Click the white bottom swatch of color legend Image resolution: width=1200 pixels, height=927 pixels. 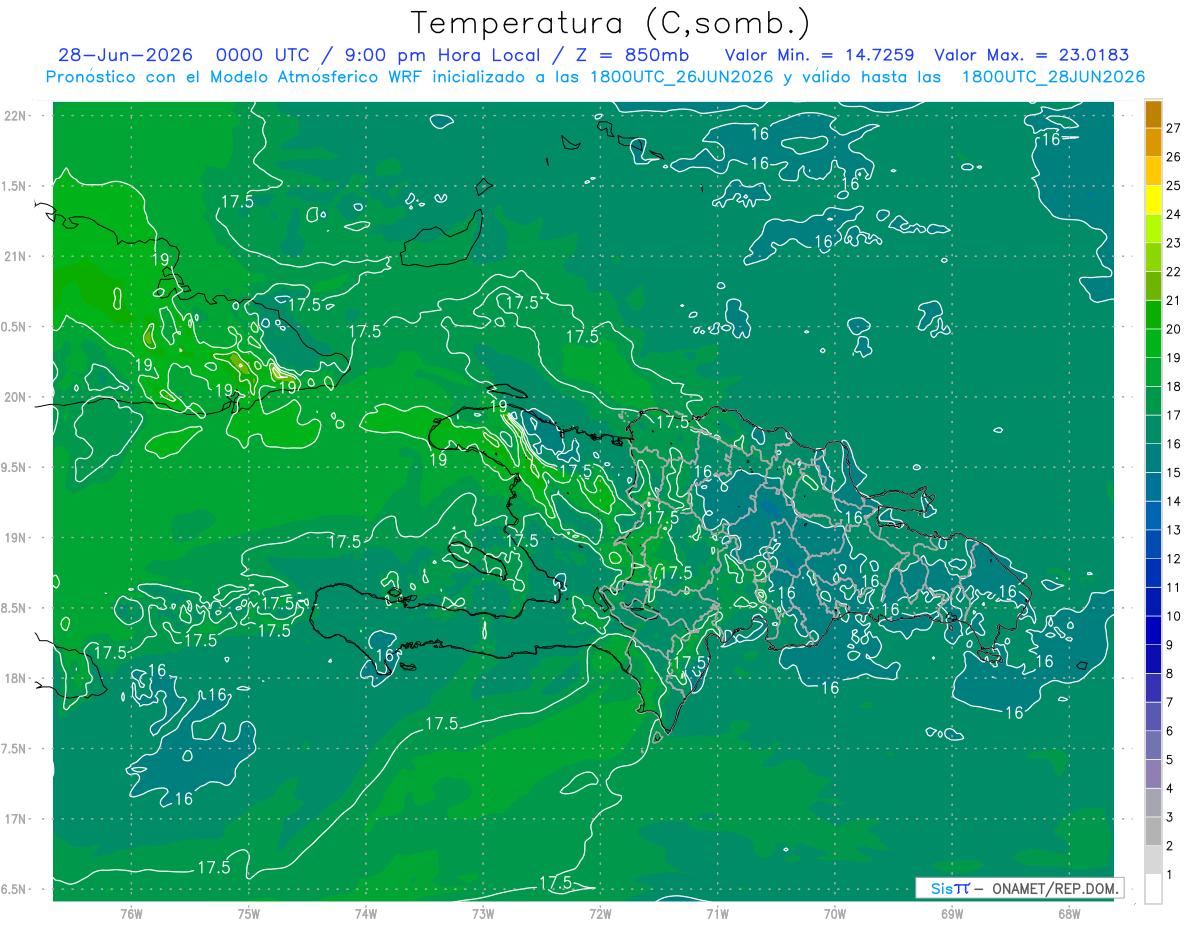1153,889
